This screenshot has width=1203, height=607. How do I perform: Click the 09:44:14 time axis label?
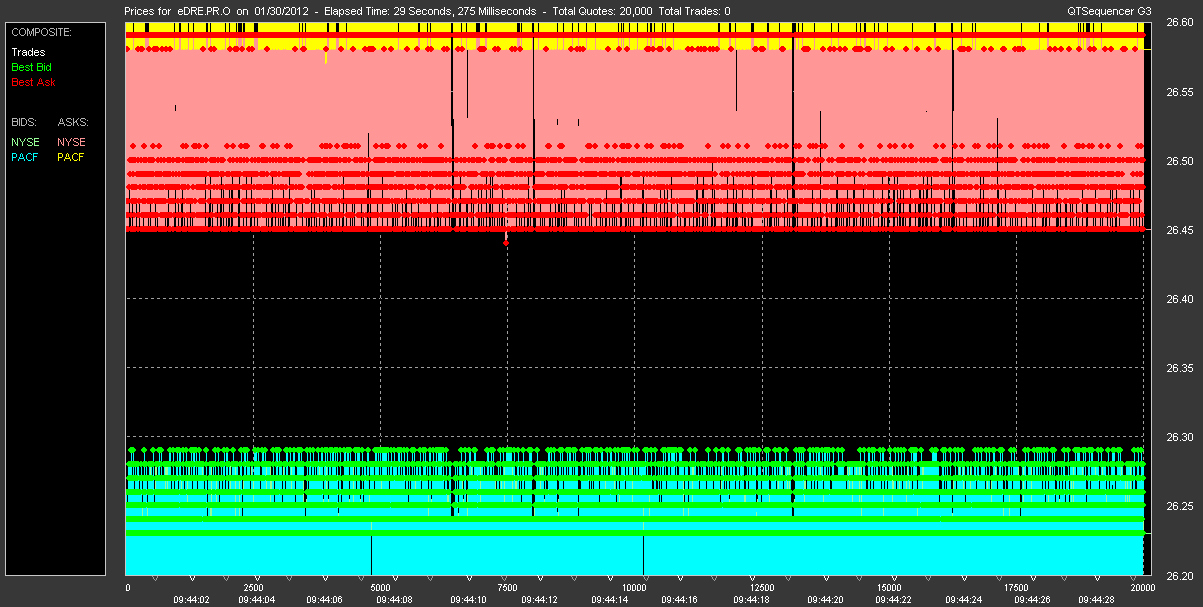click(609, 600)
